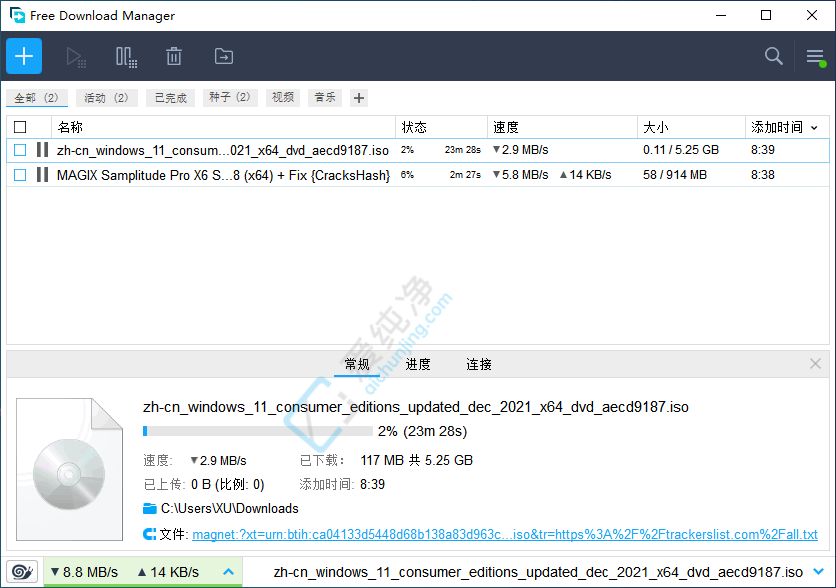Viewport: 836px width, 588px height.
Task: Open the 常规 details tab
Action: pos(357,365)
